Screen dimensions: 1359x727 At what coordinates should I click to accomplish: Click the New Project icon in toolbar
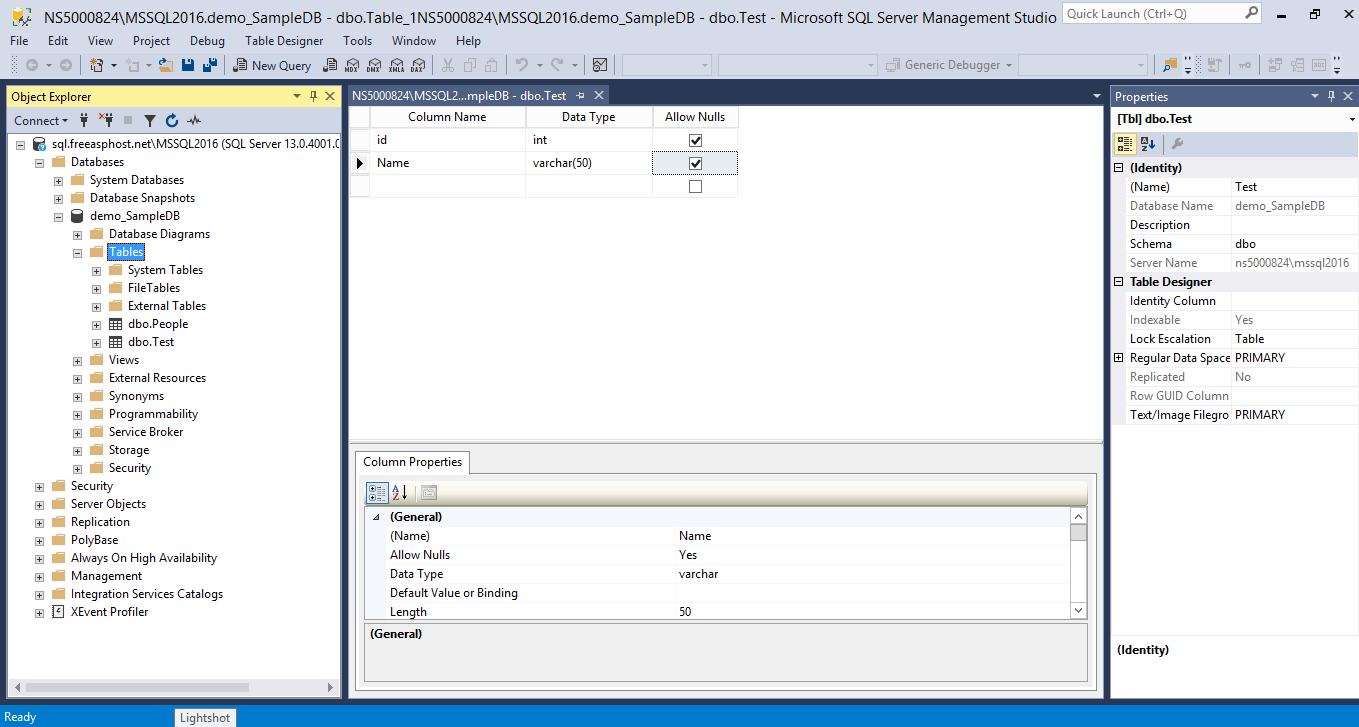(97, 65)
